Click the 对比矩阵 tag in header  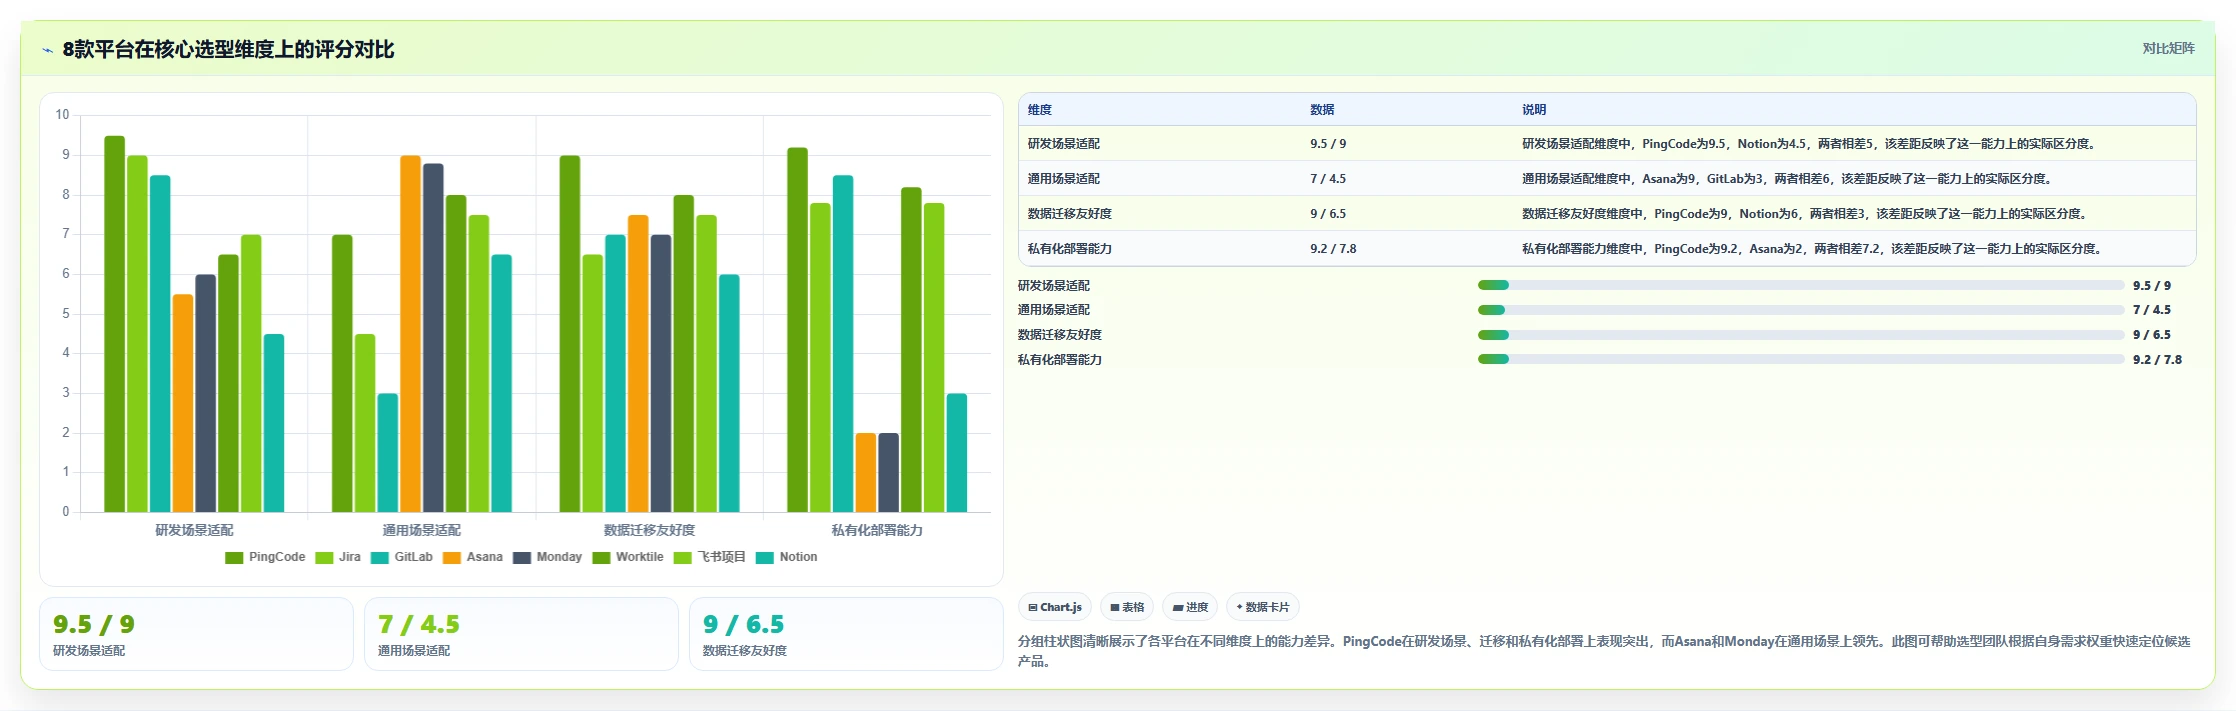[2168, 48]
